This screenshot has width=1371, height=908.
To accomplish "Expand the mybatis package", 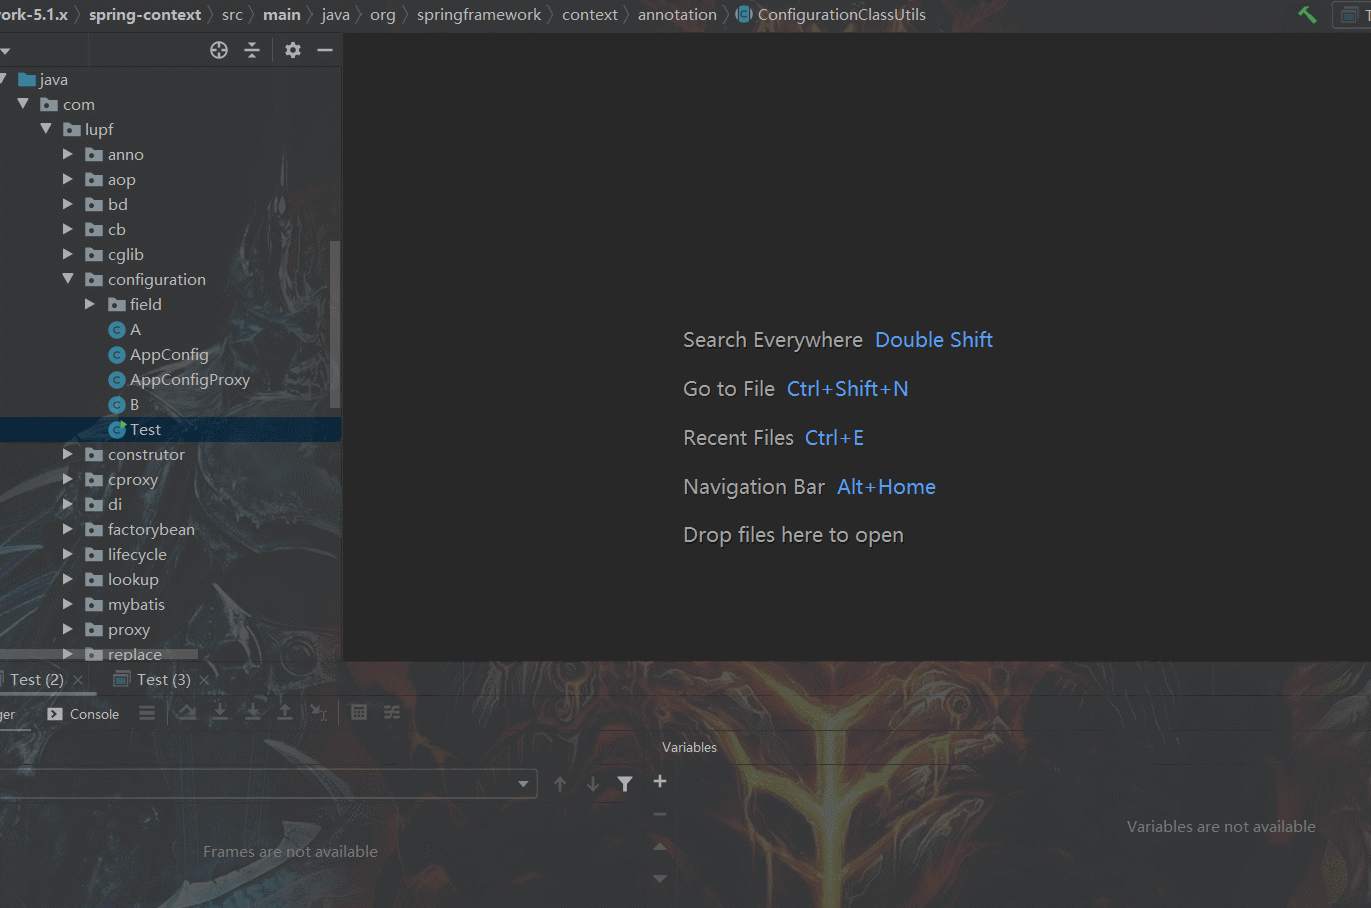I will pos(68,604).
